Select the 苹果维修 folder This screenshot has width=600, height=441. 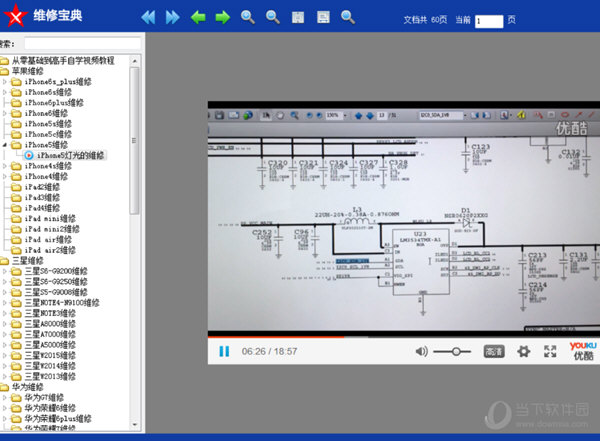tap(28, 71)
